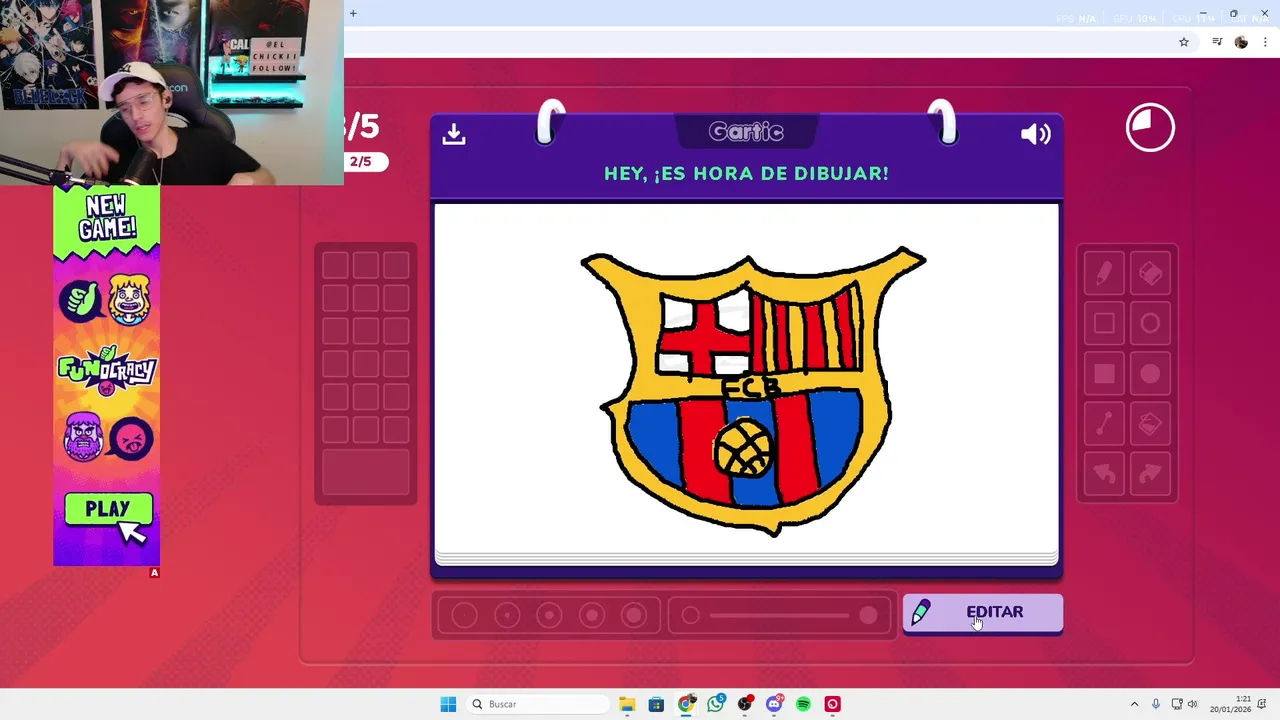The image size is (1280, 720).
Task: Undo the last stroke
Action: click(1104, 474)
